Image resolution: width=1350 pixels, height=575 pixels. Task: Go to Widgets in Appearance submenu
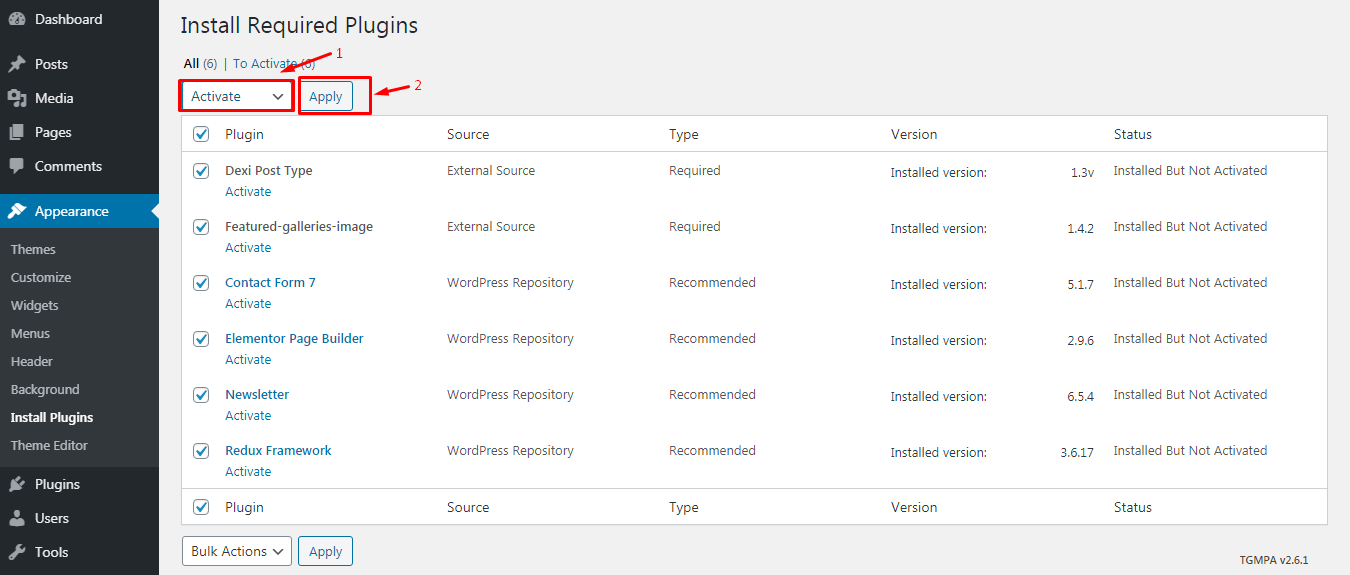click(x=35, y=305)
